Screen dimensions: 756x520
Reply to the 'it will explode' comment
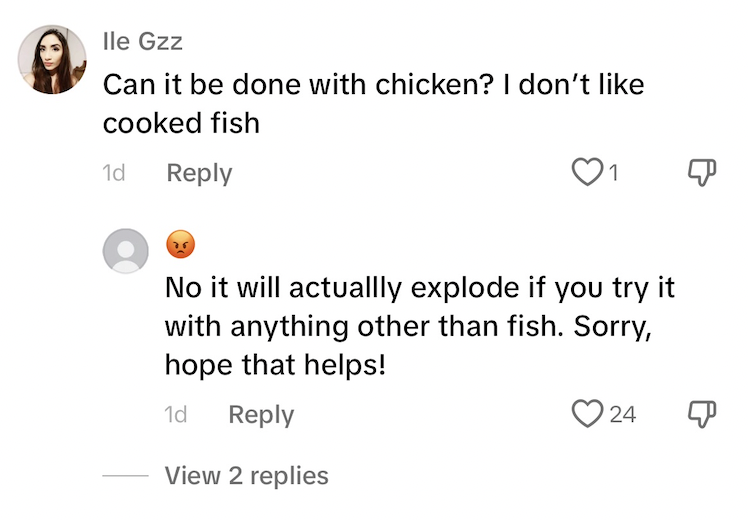point(261,414)
